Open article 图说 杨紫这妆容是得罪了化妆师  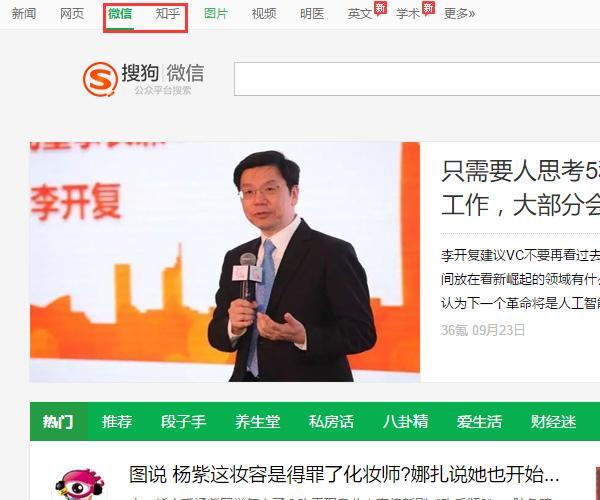(344, 475)
